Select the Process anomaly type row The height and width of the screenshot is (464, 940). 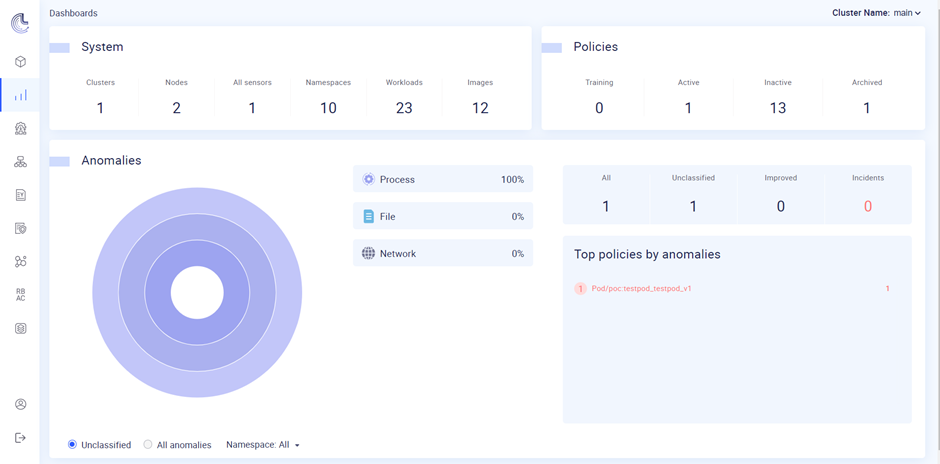(x=443, y=179)
